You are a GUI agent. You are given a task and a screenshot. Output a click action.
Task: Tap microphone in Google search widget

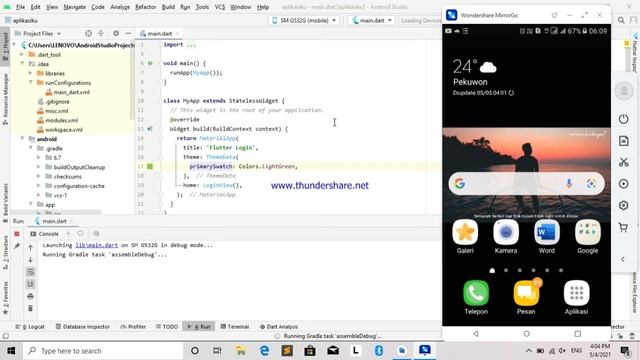(569, 184)
